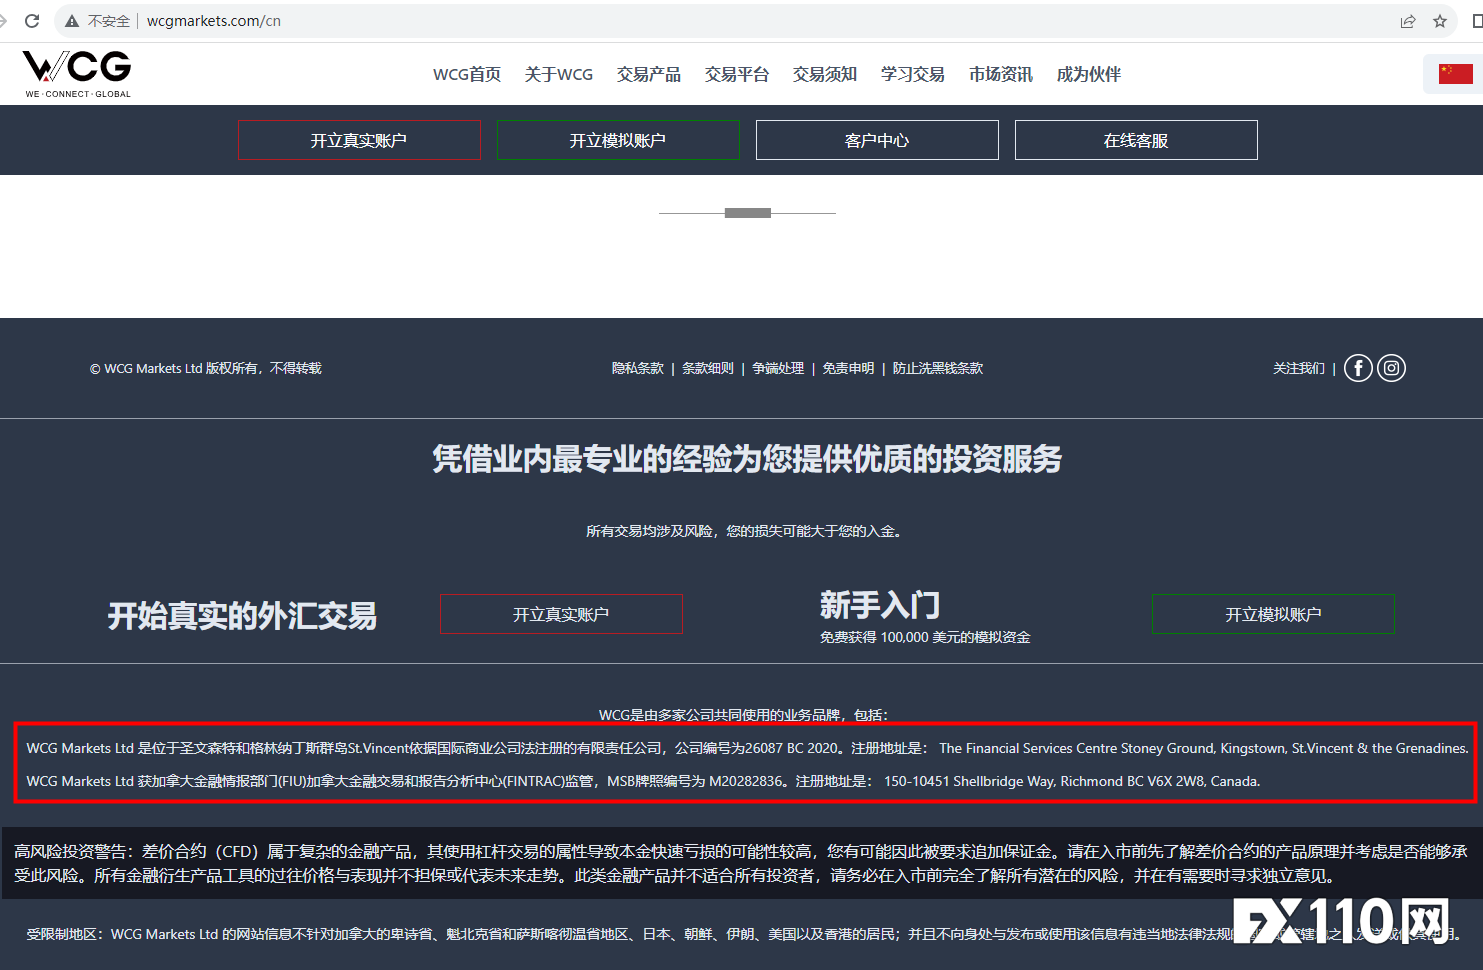
Task: Open the 学习交易 menu
Action: (913, 74)
